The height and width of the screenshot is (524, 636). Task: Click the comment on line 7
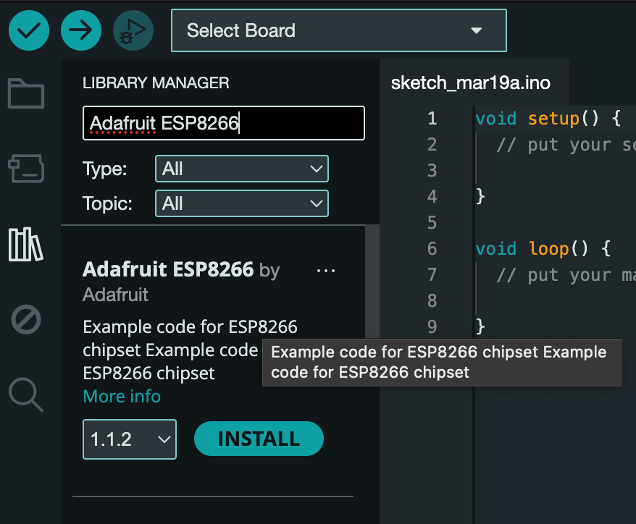coord(566,275)
